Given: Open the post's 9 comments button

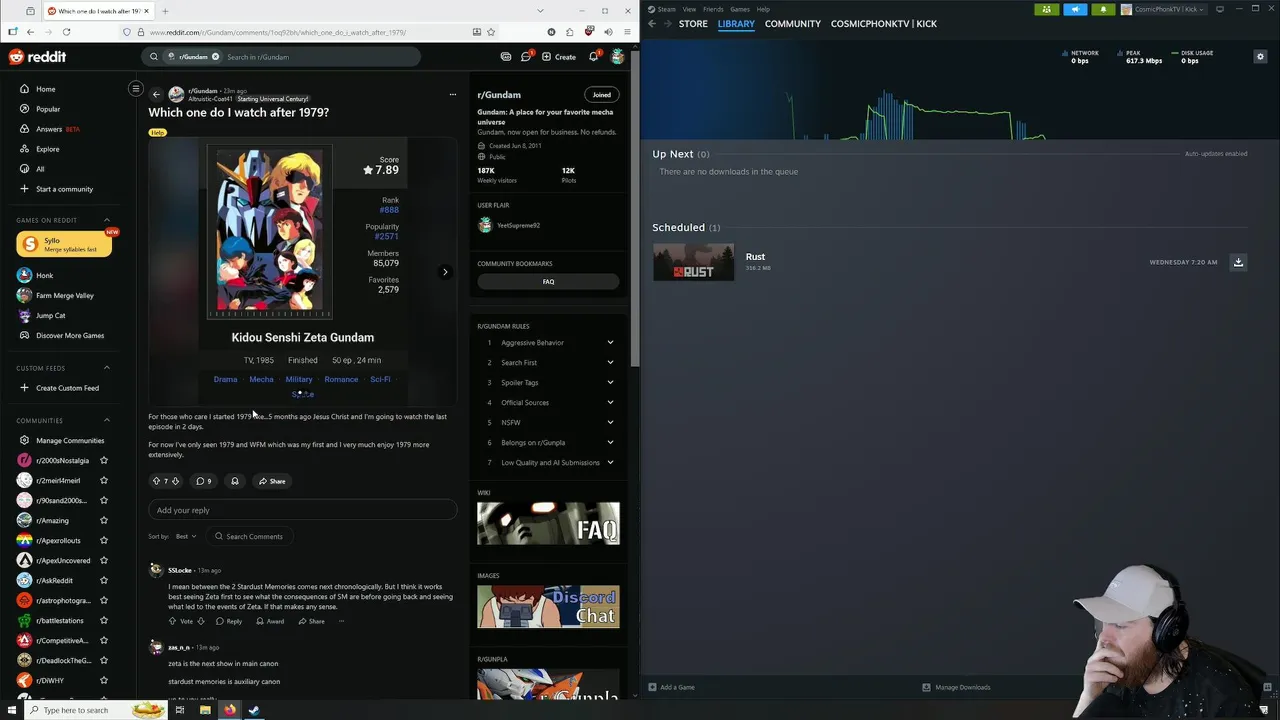Looking at the screenshot, I should coord(203,481).
